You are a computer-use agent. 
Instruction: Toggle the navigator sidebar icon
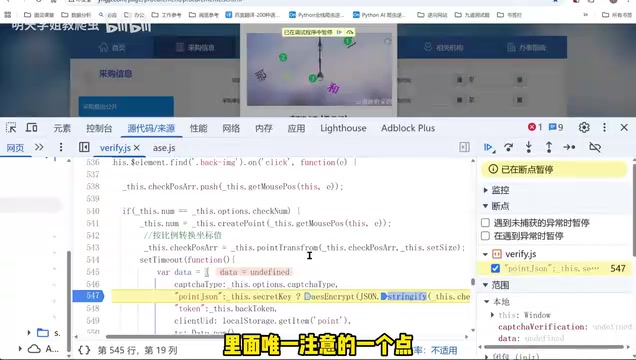pos(84,147)
